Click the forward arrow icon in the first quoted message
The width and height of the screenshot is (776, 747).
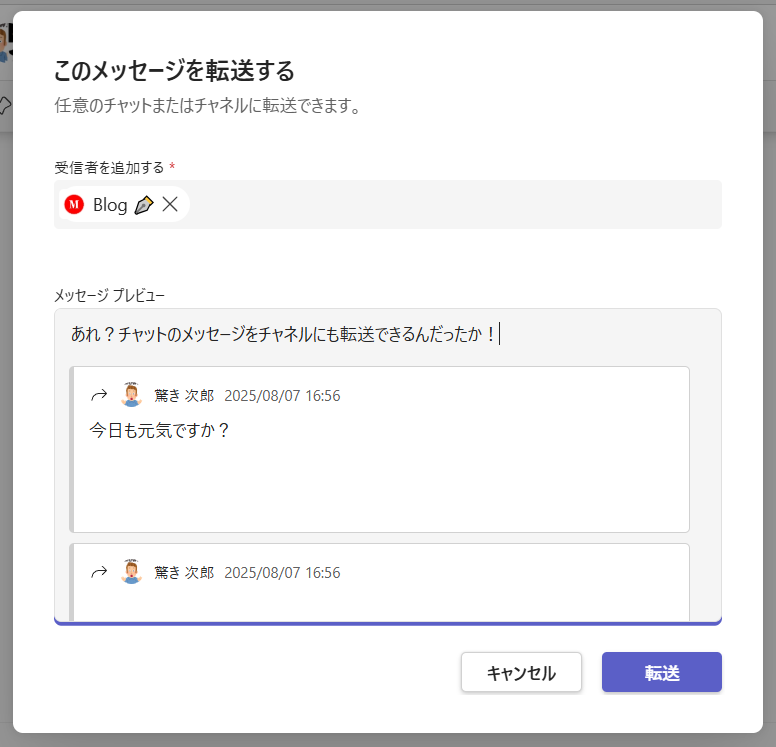pos(99,395)
